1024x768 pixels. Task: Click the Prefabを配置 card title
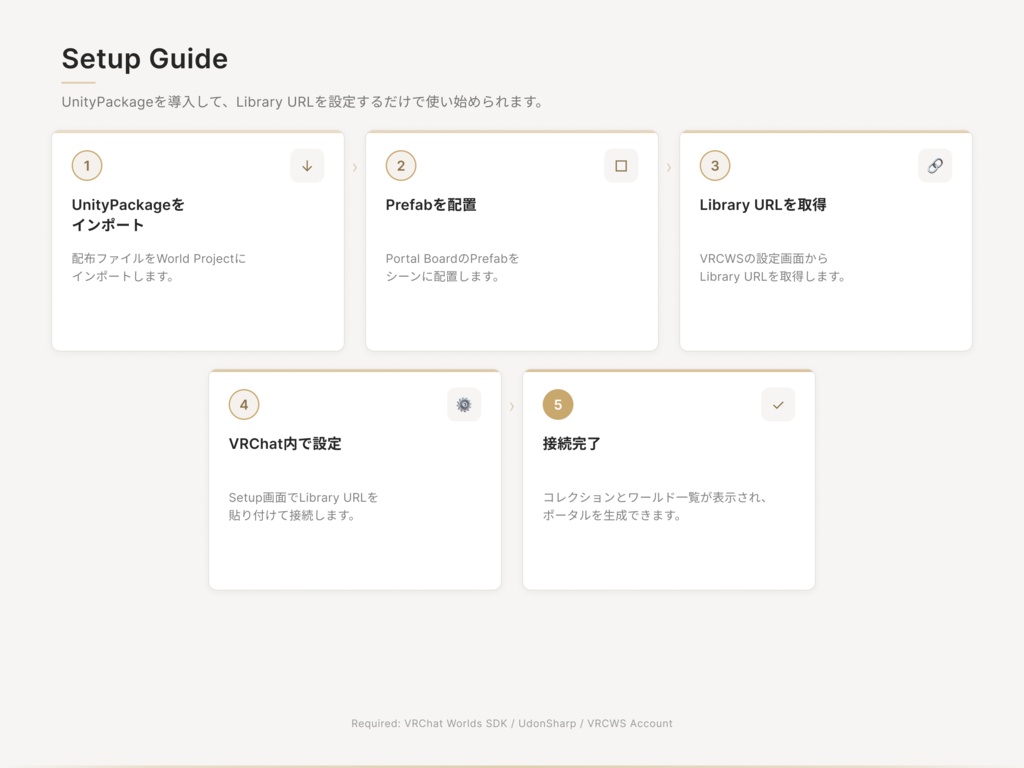pyautogui.click(x=431, y=205)
